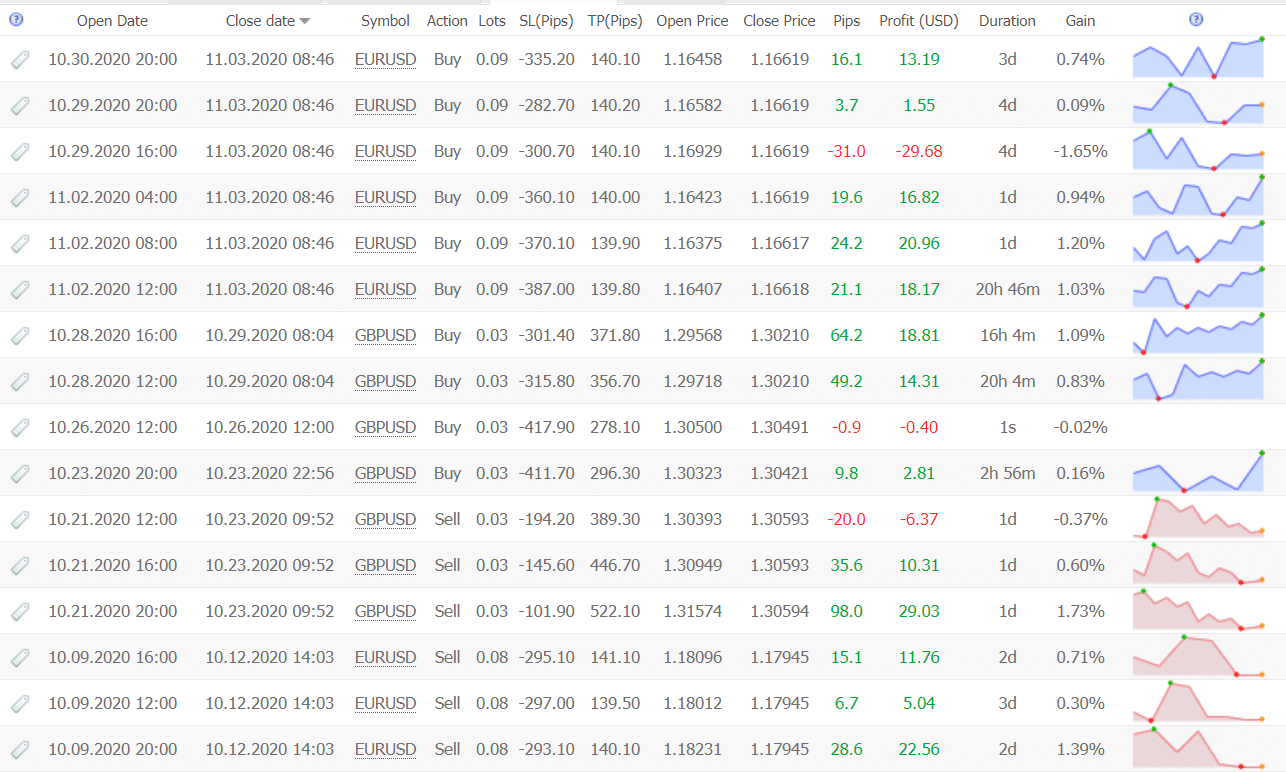Screen dimensions: 1286x772
Task: Open the paperclip icon for trade opened 11.02.2020 08:00
Action: point(20,244)
